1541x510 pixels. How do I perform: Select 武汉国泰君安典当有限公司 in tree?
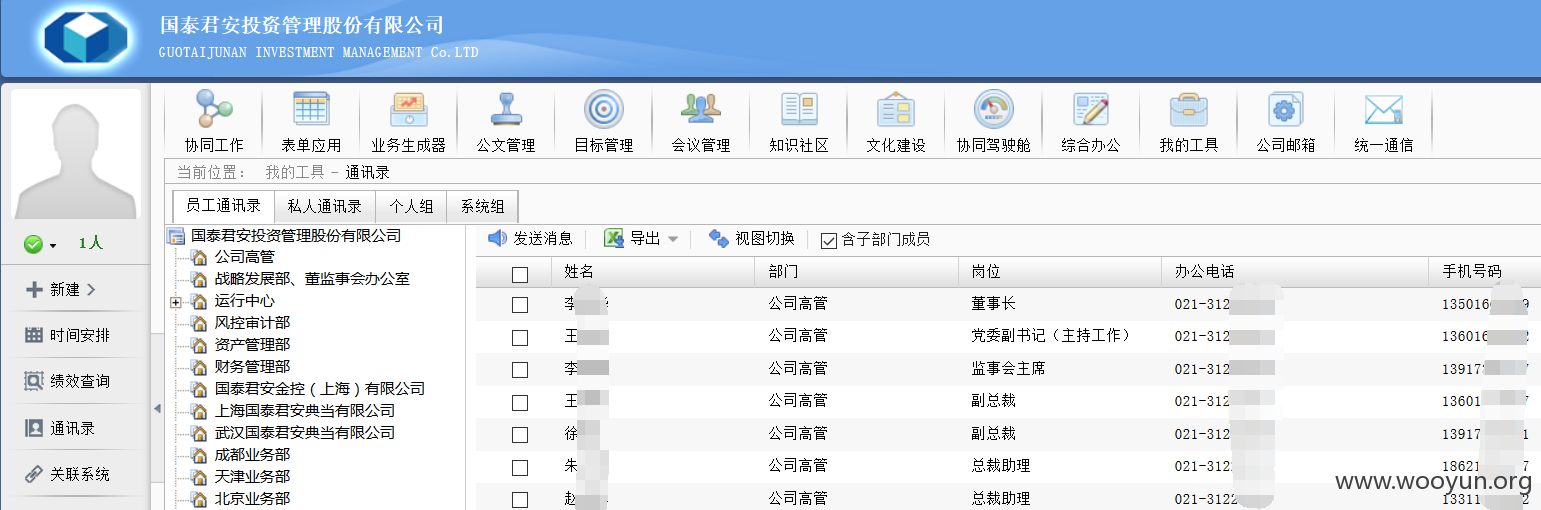(x=304, y=432)
